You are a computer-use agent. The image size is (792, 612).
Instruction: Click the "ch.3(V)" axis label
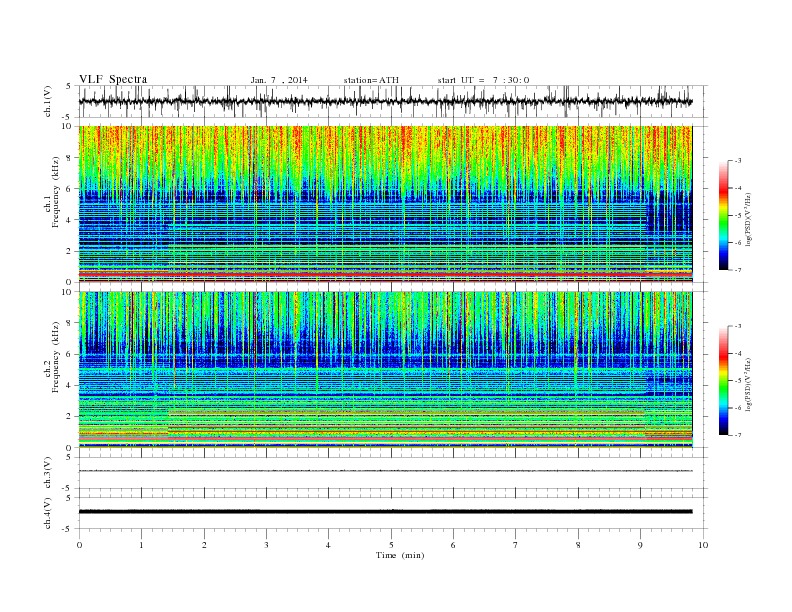click(x=48, y=473)
